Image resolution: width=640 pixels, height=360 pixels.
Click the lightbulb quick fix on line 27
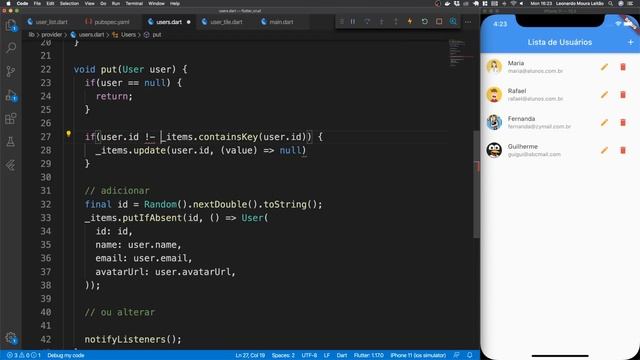click(x=68, y=133)
